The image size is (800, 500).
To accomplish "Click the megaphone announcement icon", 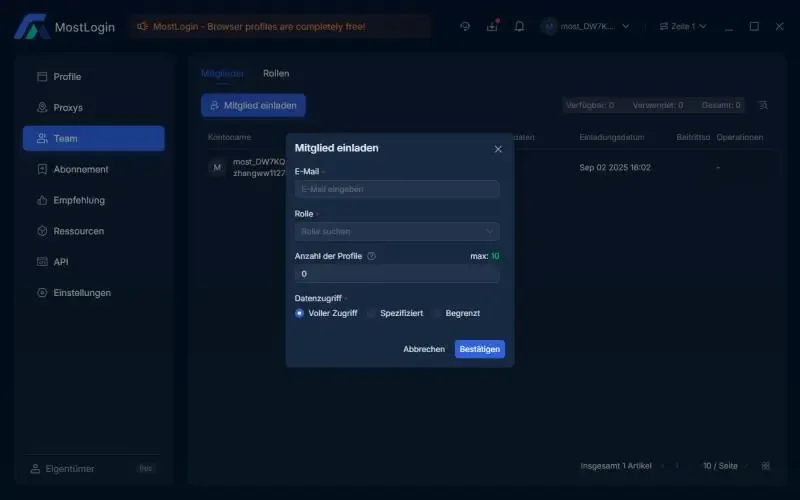I will 142,26.
